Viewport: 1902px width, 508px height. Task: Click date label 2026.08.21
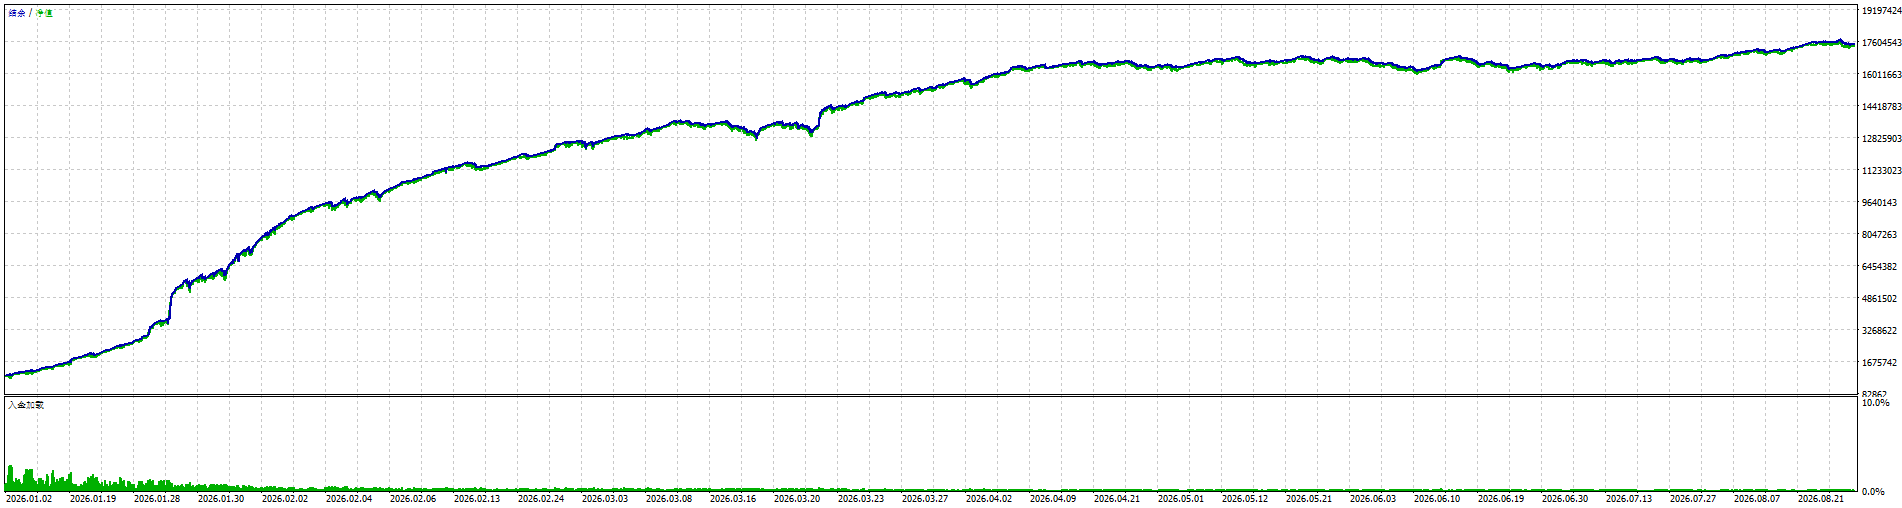pyautogui.click(x=1821, y=499)
